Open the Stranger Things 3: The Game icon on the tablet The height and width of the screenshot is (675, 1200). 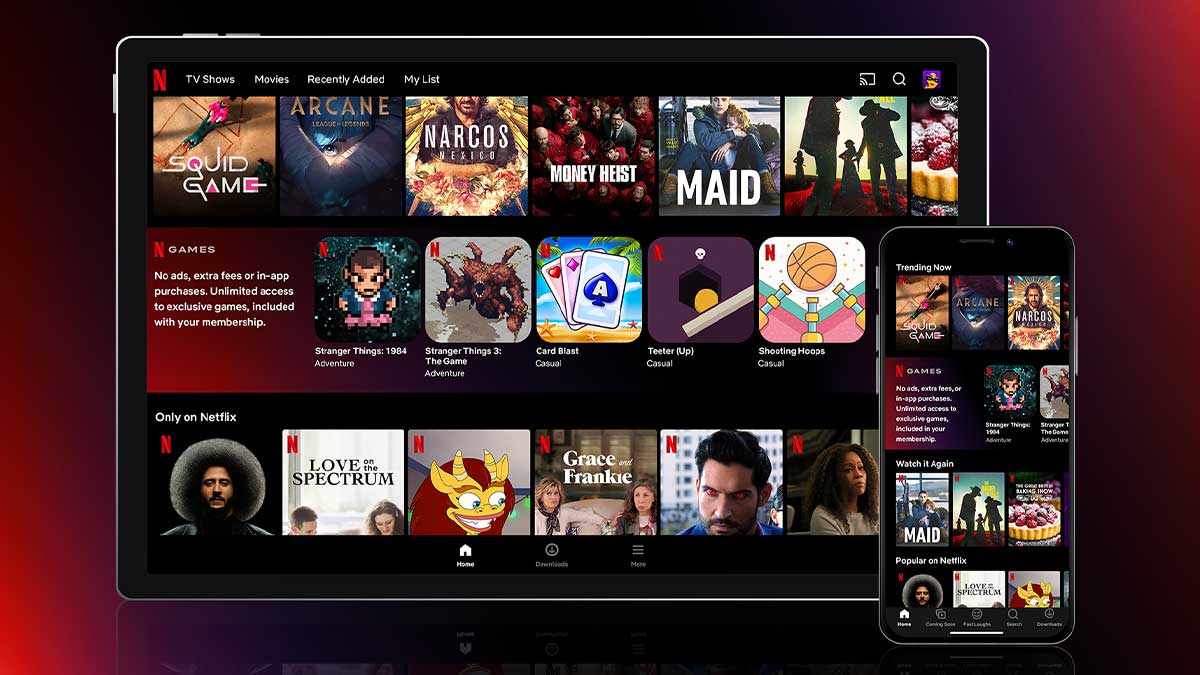click(478, 290)
